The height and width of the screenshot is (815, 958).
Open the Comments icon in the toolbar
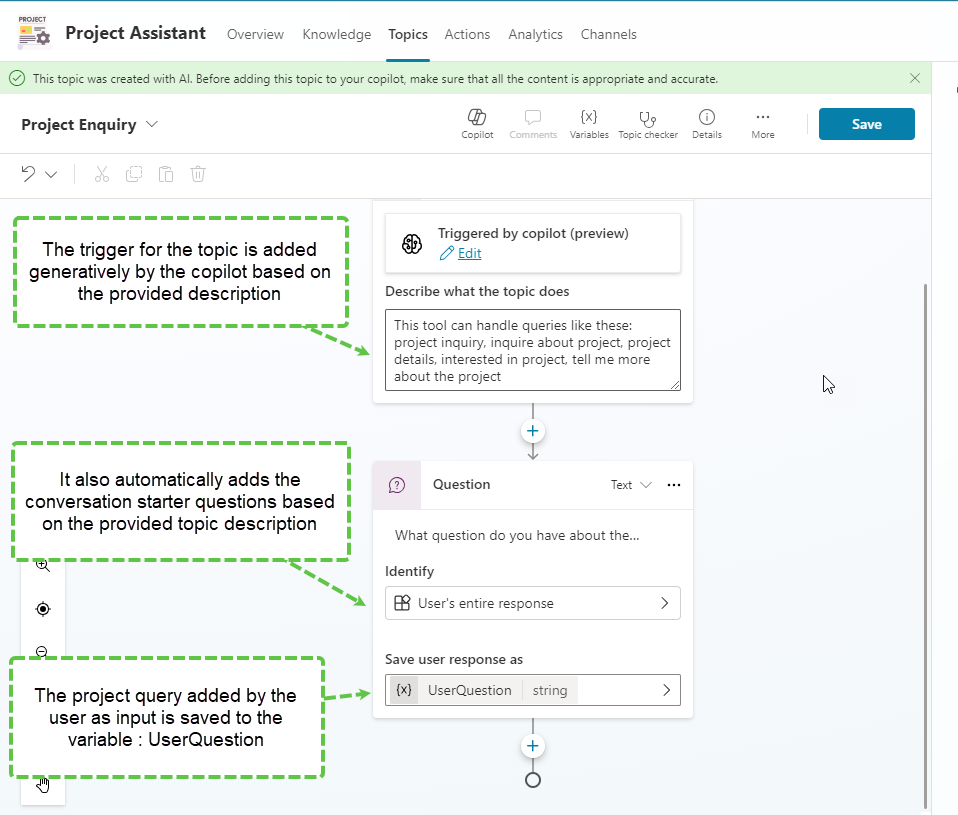pos(533,123)
